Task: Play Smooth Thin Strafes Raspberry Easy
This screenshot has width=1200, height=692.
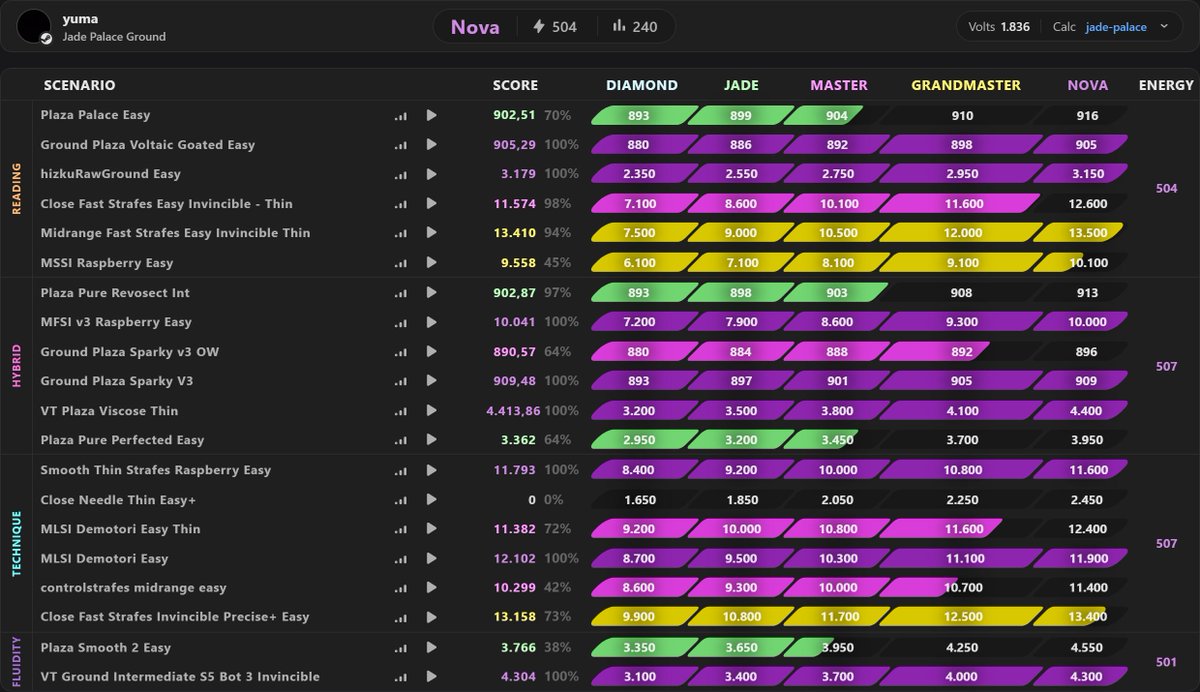Action: [431, 470]
